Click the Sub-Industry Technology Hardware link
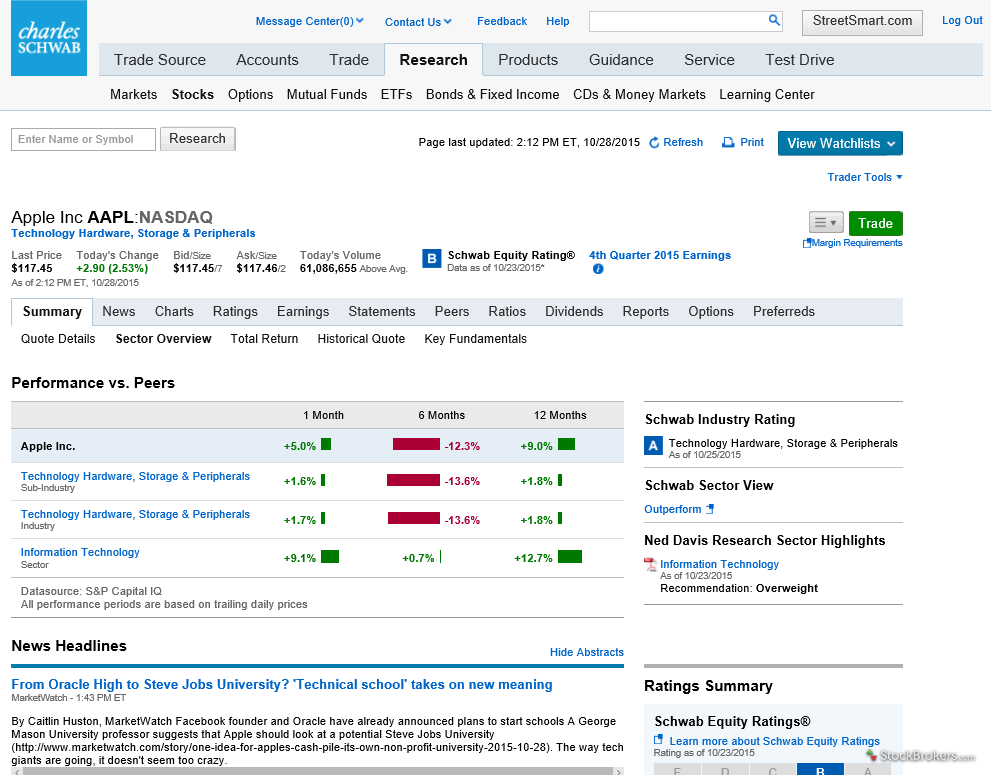The width and height of the screenshot is (991, 775). [x=135, y=477]
